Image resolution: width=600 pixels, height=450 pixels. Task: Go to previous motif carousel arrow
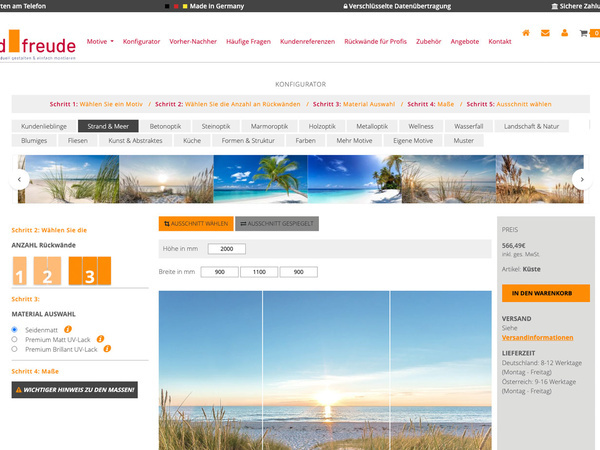[x=19, y=179]
